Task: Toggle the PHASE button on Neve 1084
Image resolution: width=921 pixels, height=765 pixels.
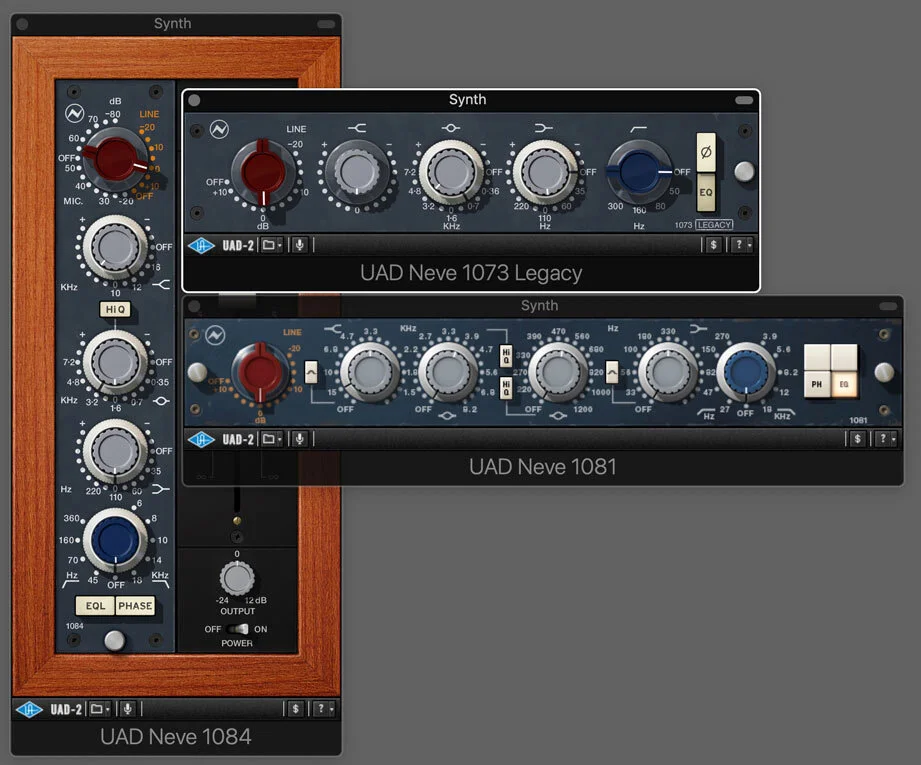Action: click(135, 606)
